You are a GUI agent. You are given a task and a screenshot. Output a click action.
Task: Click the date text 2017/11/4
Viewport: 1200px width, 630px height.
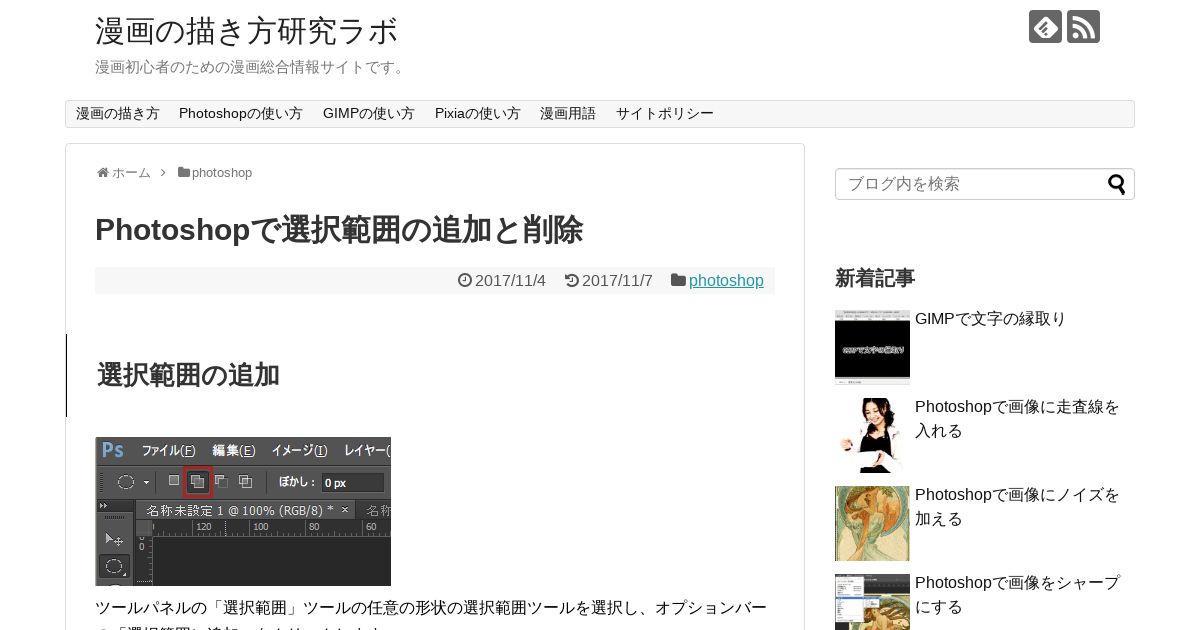pos(510,281)
